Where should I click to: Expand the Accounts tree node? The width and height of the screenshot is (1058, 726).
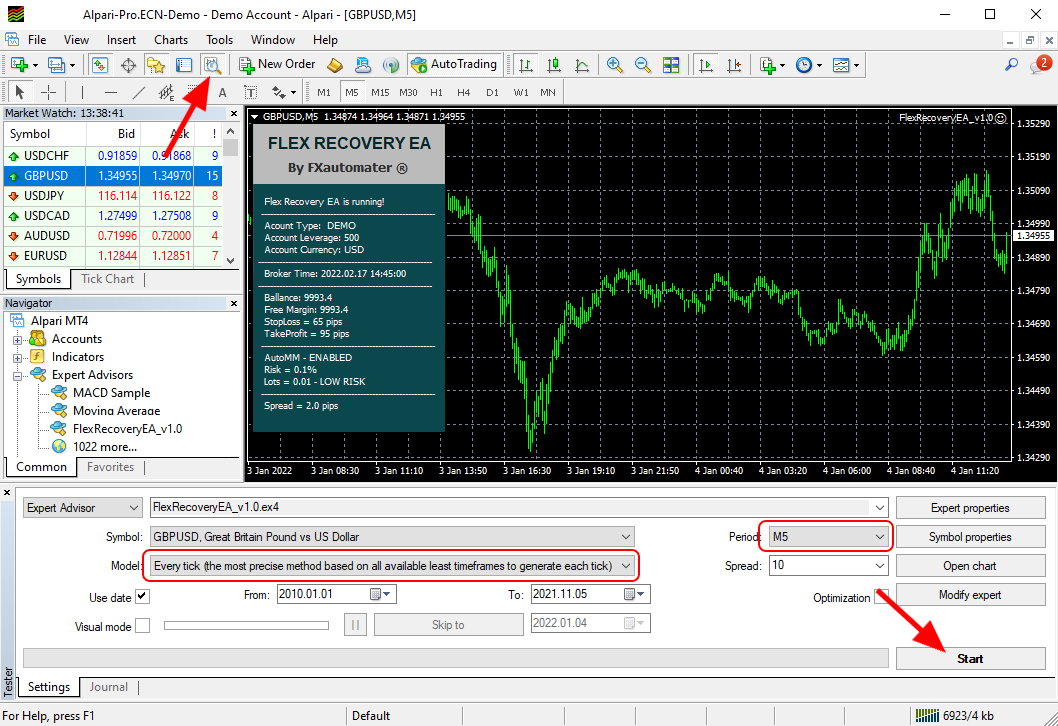coord(18,340)
